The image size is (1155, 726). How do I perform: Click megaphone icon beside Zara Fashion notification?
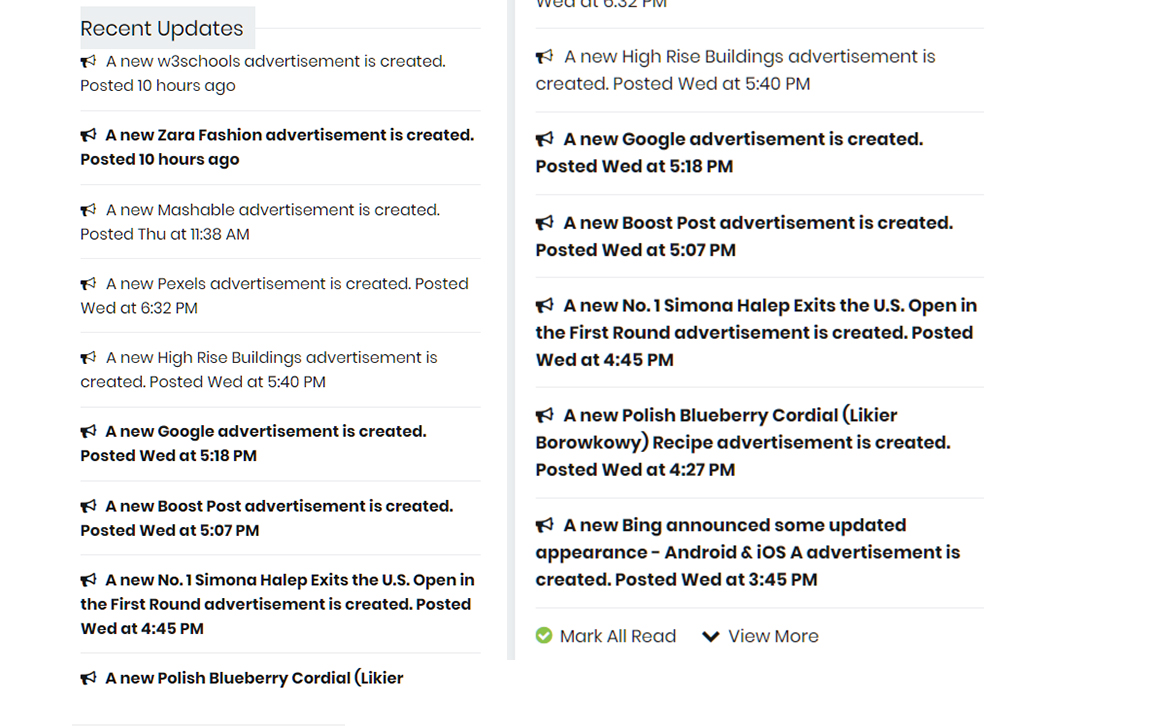click(x=88, y=135)
